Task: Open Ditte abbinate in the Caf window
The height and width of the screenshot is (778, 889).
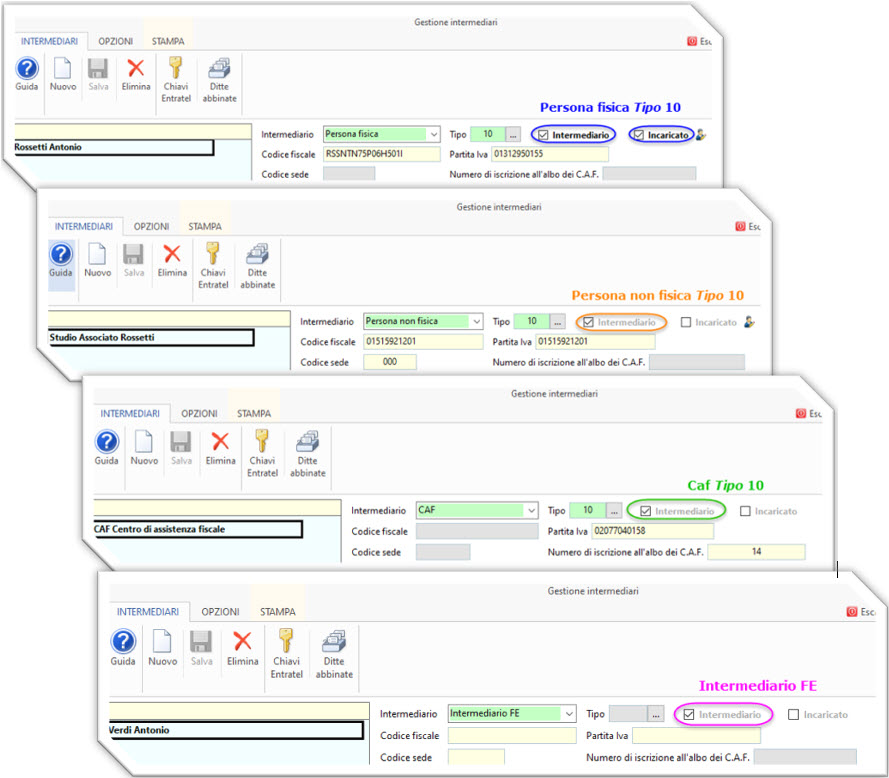Action: pos(308,453)
